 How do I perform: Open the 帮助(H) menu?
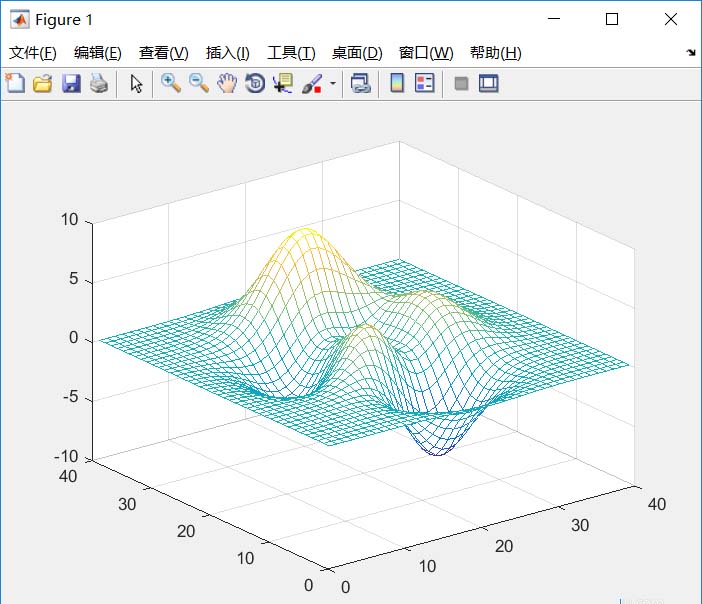(x=496, y=53)
